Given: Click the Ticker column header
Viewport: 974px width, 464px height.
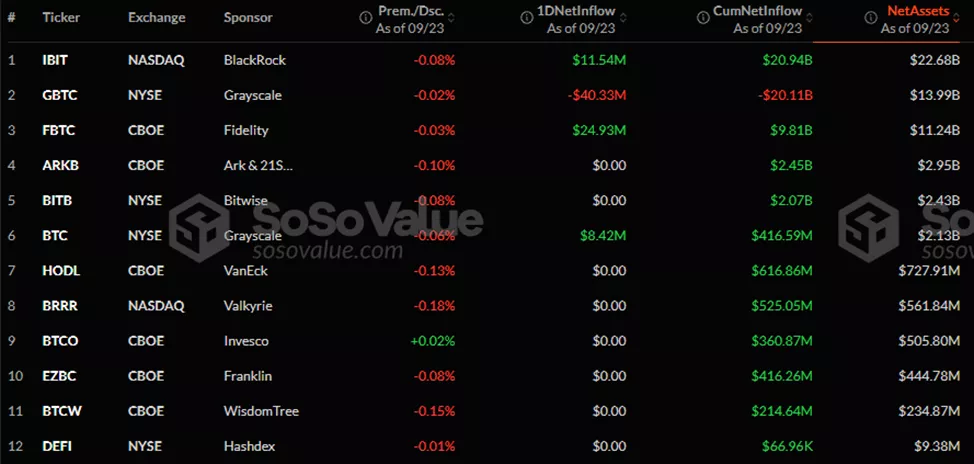Looking at the screenshot, I should pos(62,19).
